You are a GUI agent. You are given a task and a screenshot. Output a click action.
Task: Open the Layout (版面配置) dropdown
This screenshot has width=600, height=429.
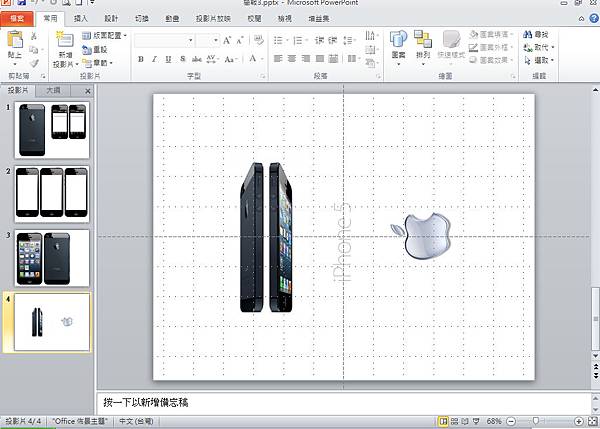coord(104,36)
